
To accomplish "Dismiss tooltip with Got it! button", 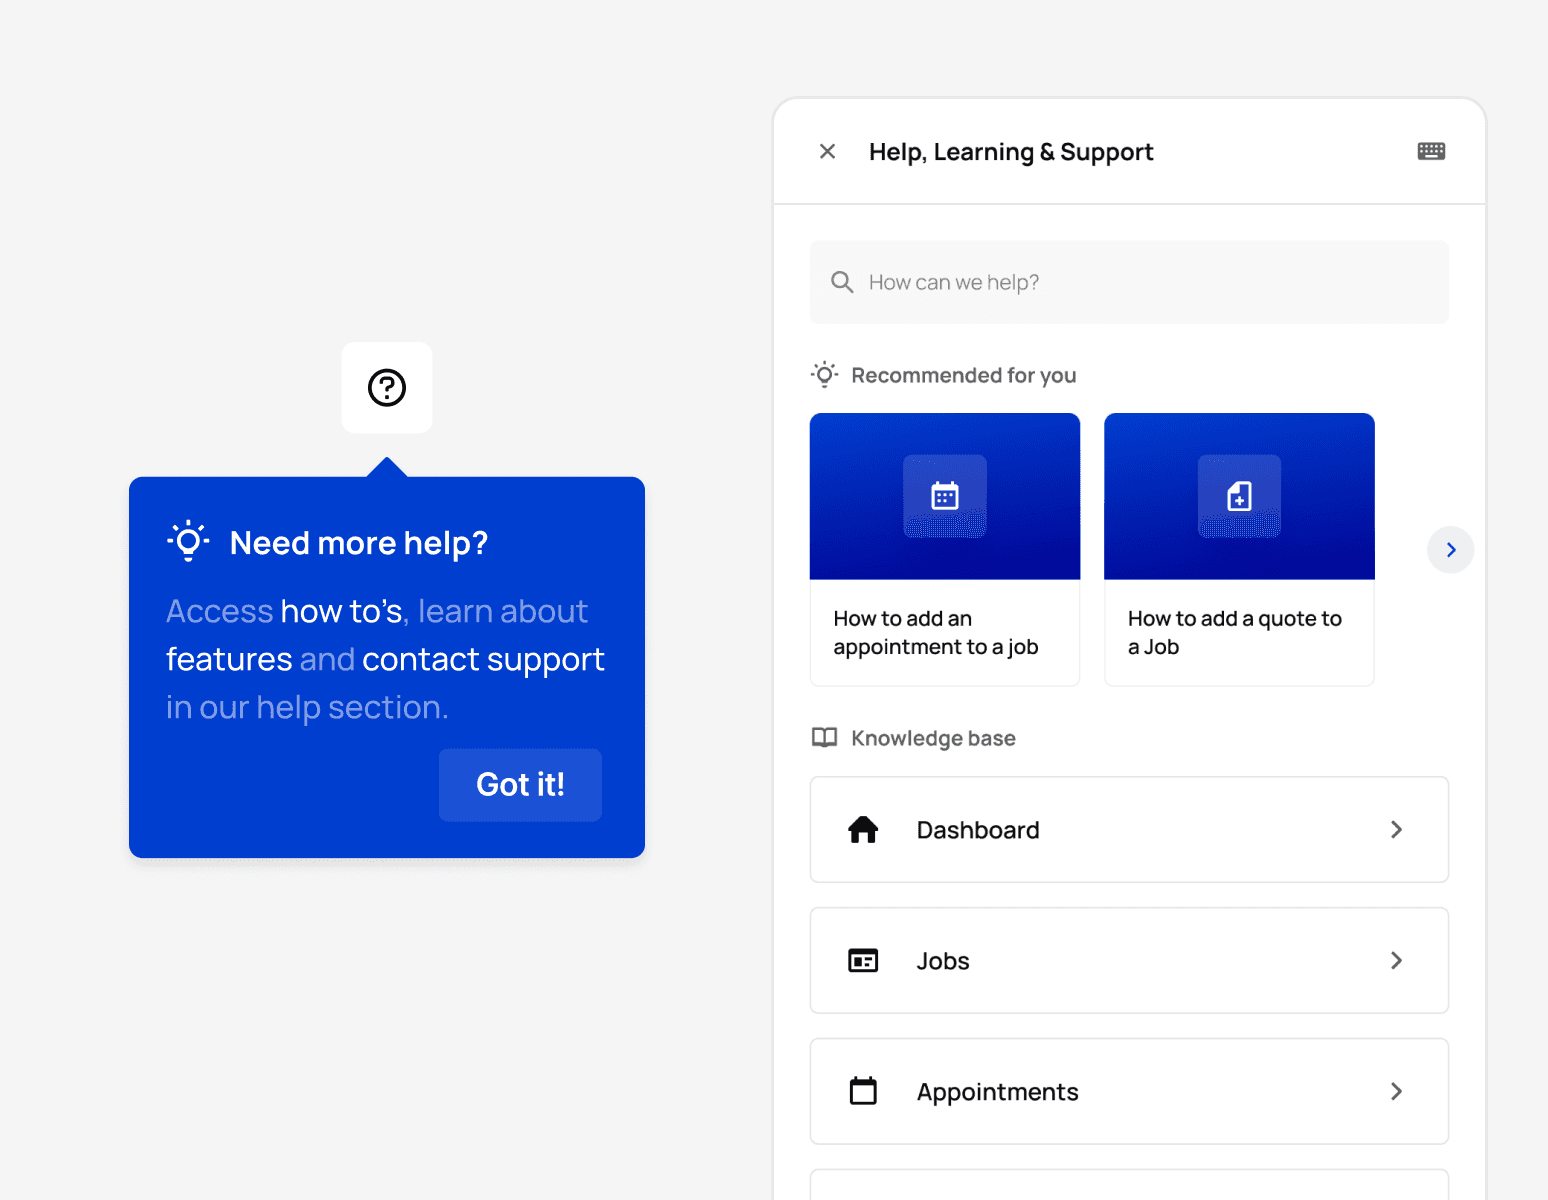I will (520, 785).
